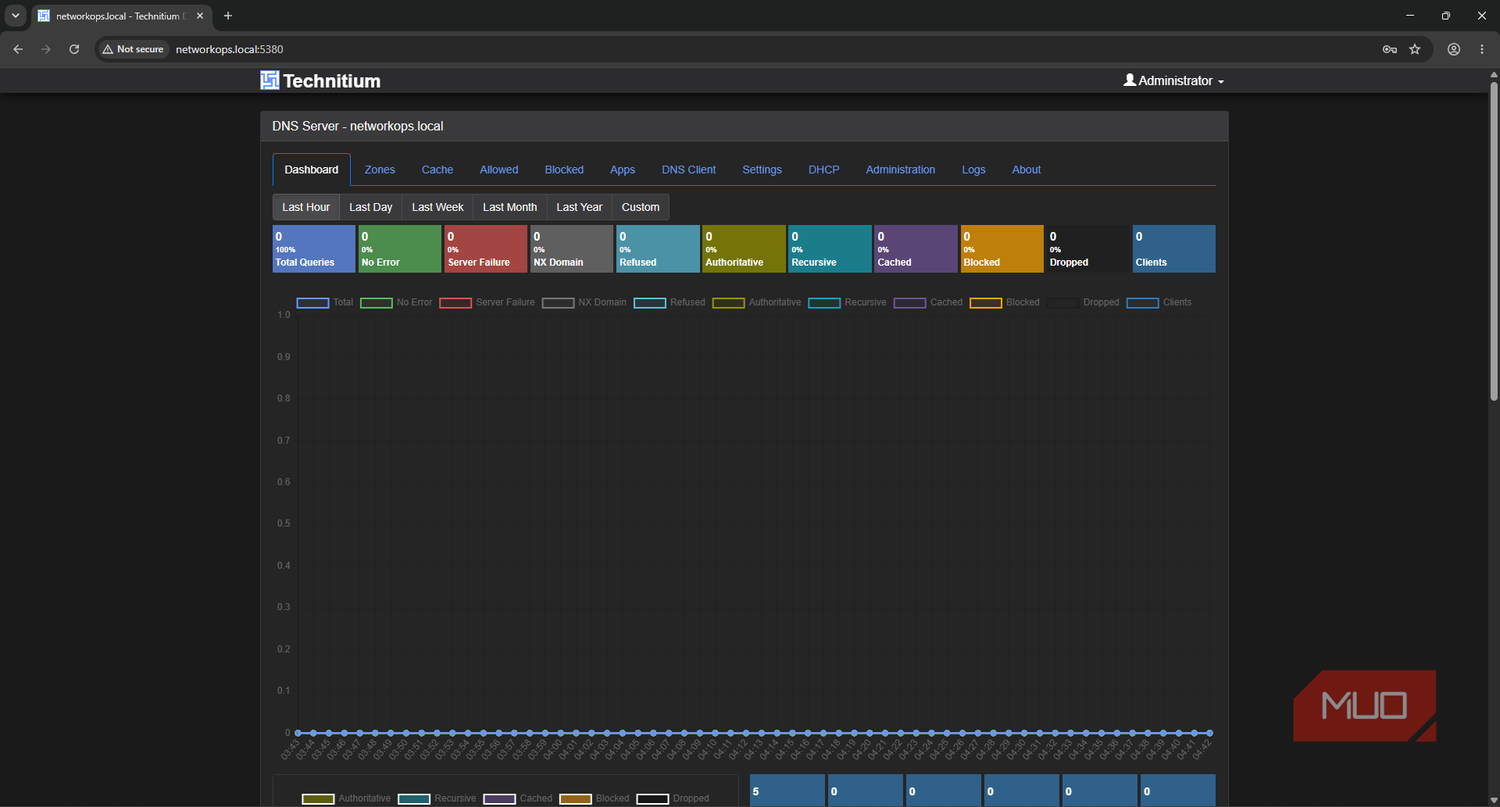Toggle Blocked series in main chart legend
This screenshot has height=807, width=1500.
pyautogui.click(x=1005, y=302)
